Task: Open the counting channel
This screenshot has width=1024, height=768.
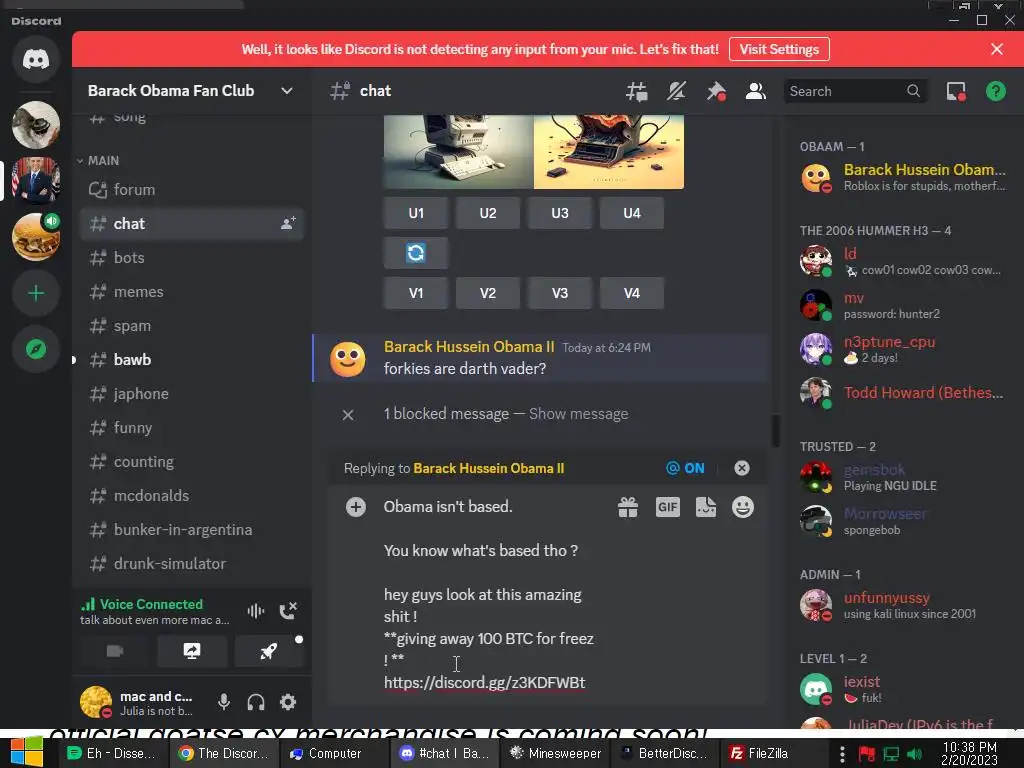Action: tap(191, 462)
